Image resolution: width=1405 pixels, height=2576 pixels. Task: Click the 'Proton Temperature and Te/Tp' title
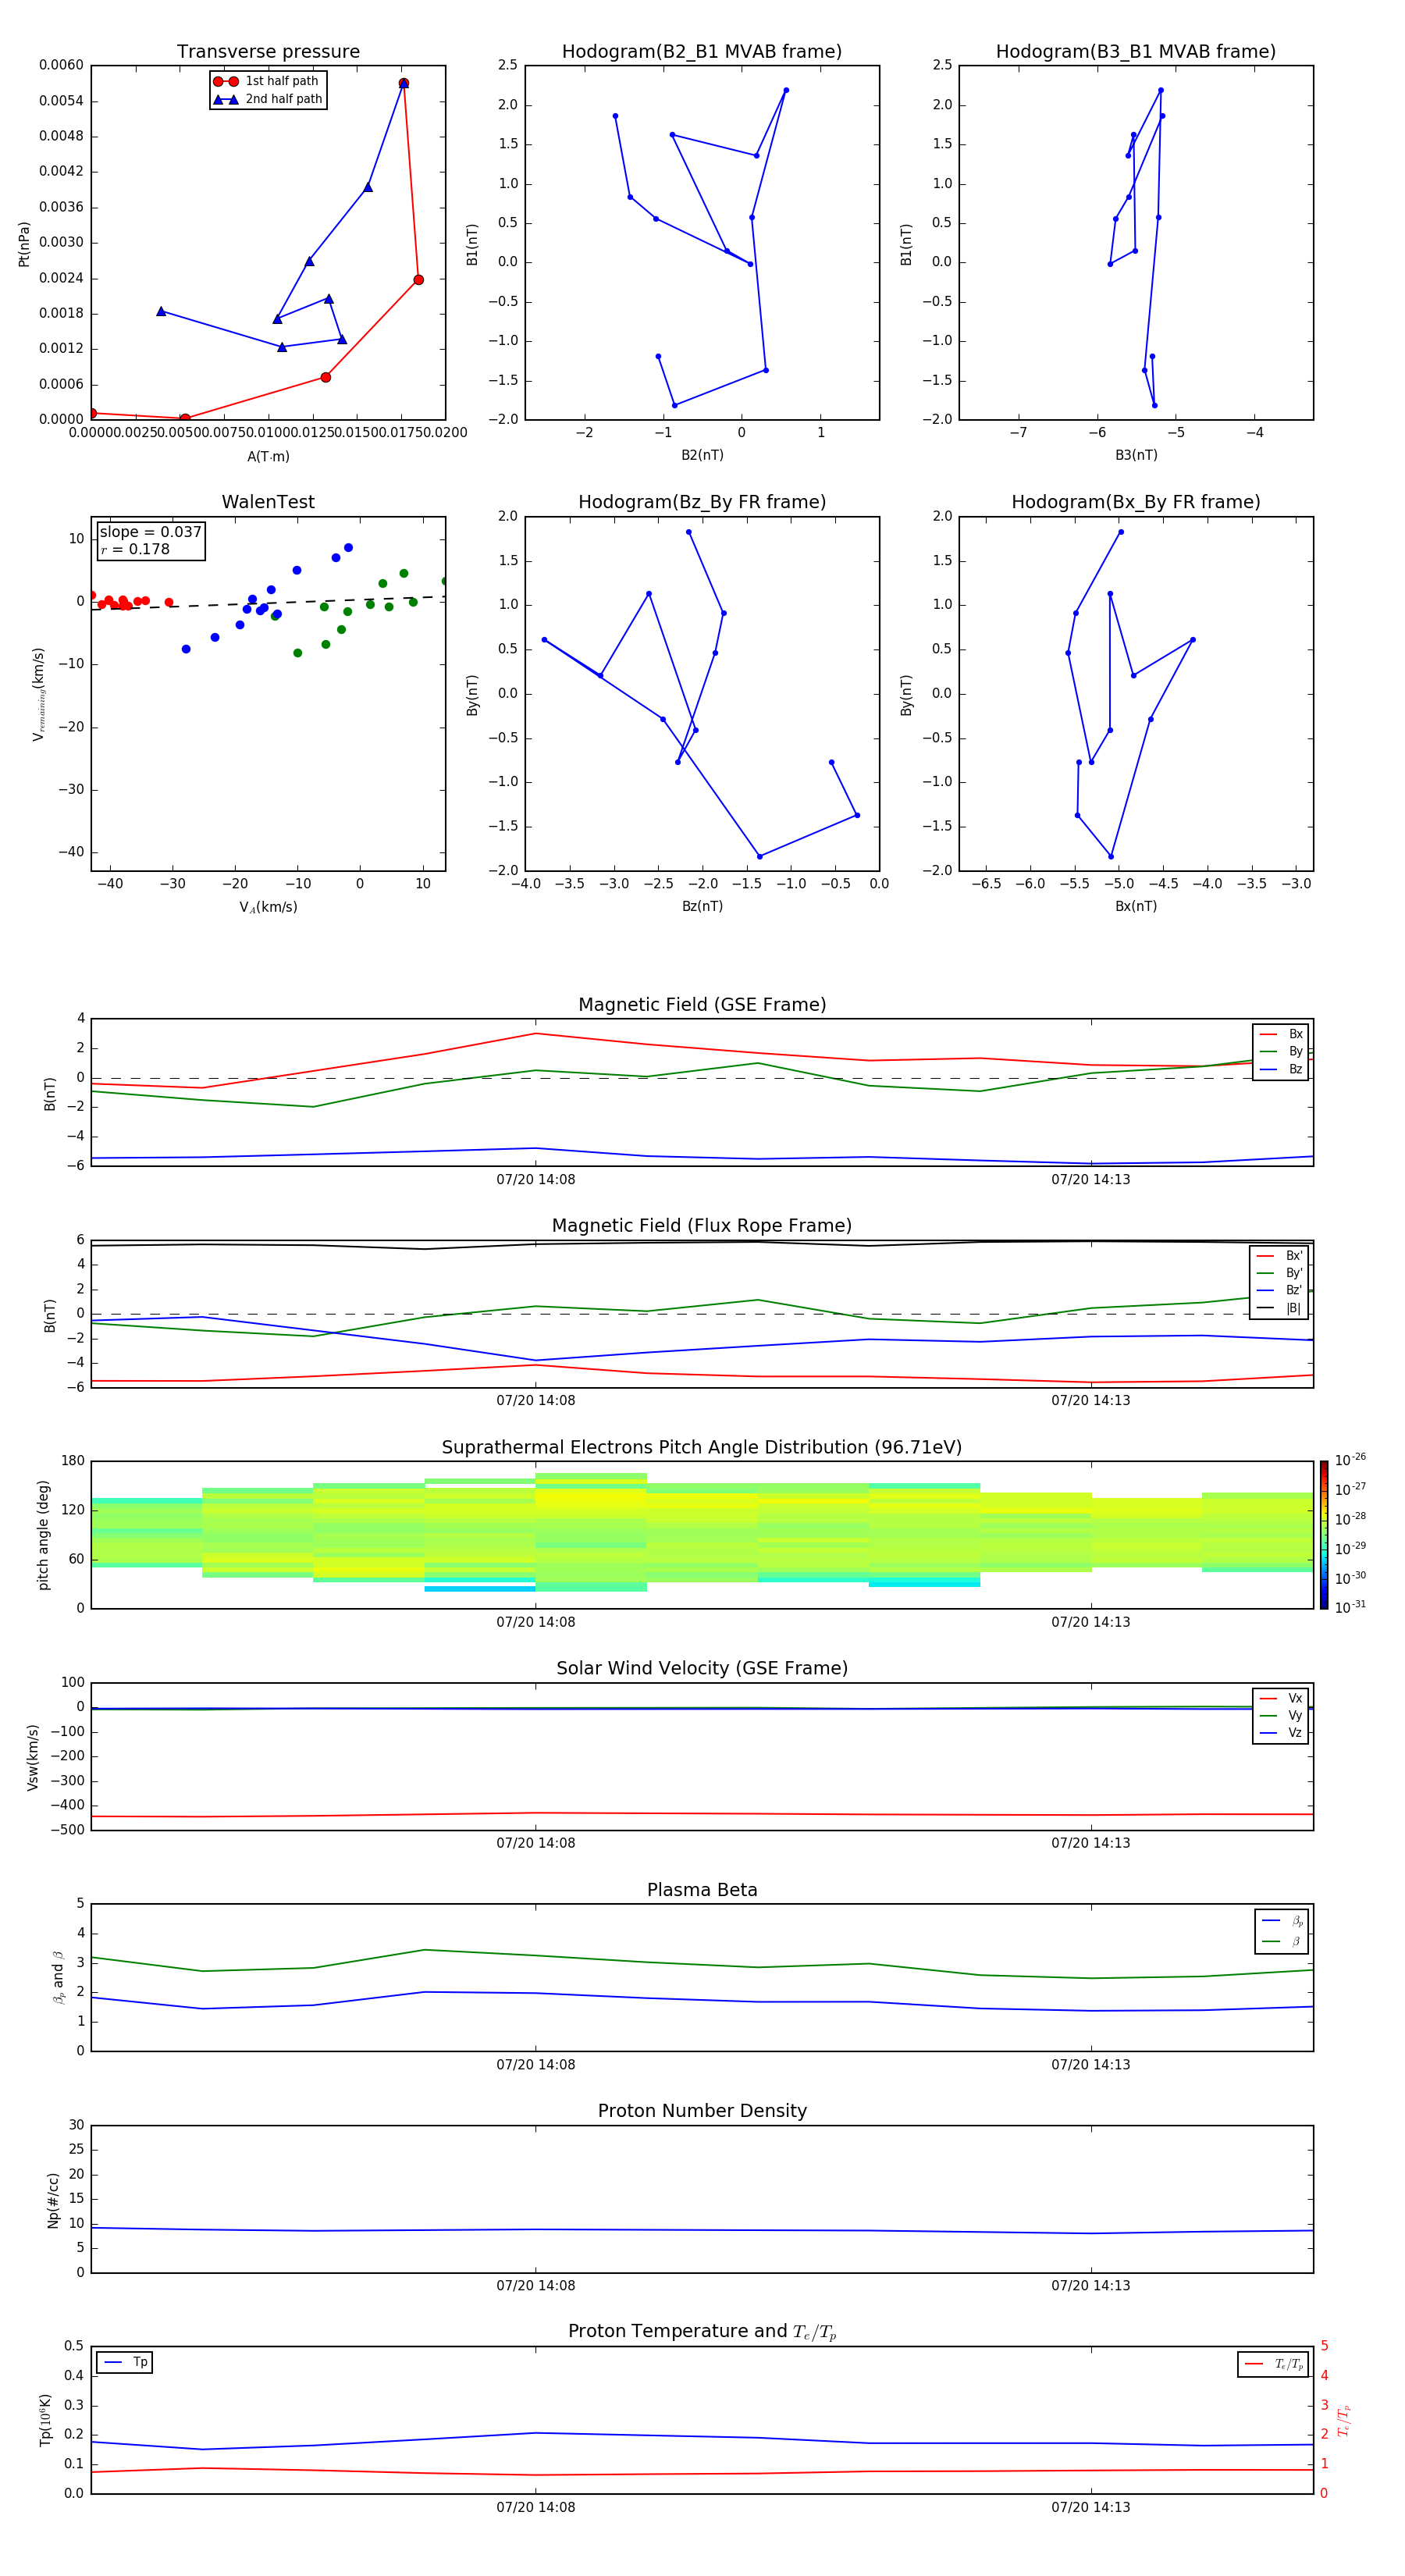pyautogui.click(x=702, y=2332)
